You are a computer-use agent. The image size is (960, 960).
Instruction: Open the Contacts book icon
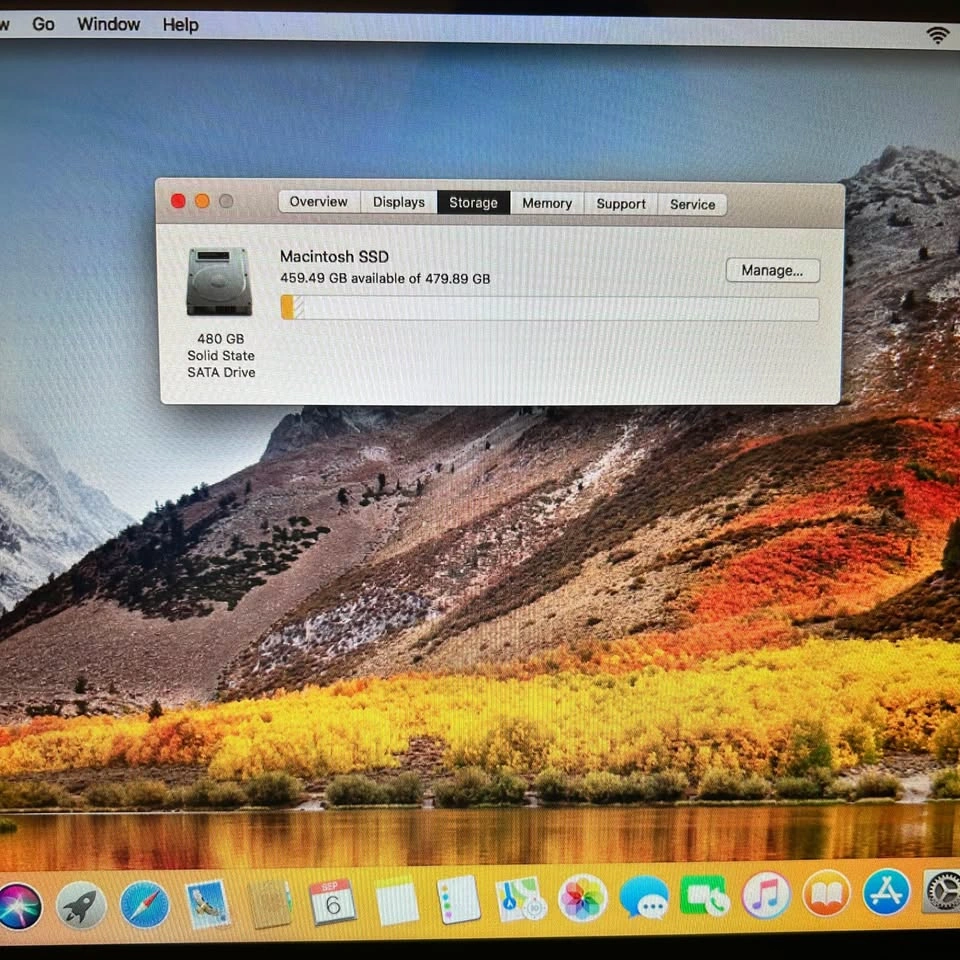[269, 904]
